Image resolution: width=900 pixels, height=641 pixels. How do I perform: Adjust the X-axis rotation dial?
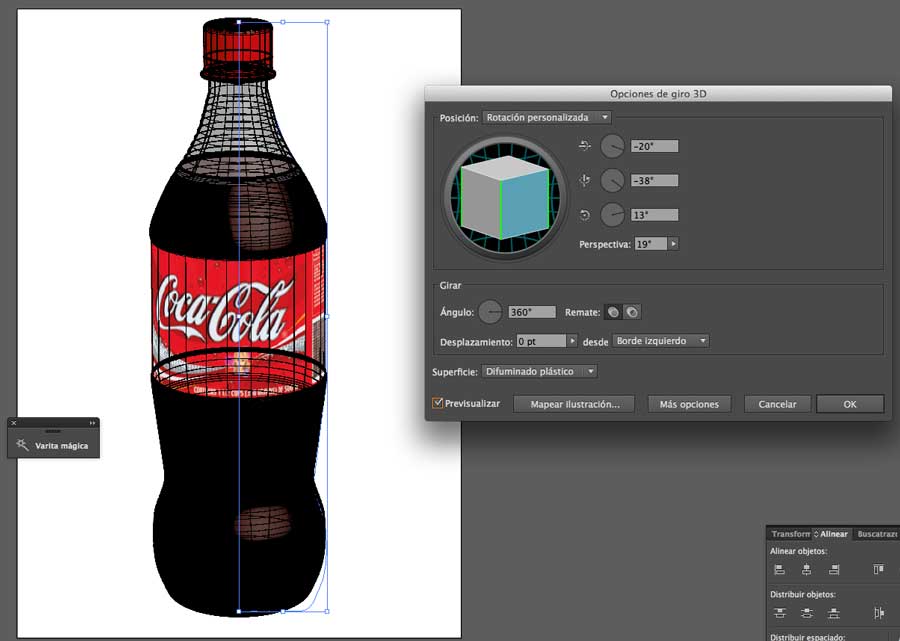(x=612, y=146)
